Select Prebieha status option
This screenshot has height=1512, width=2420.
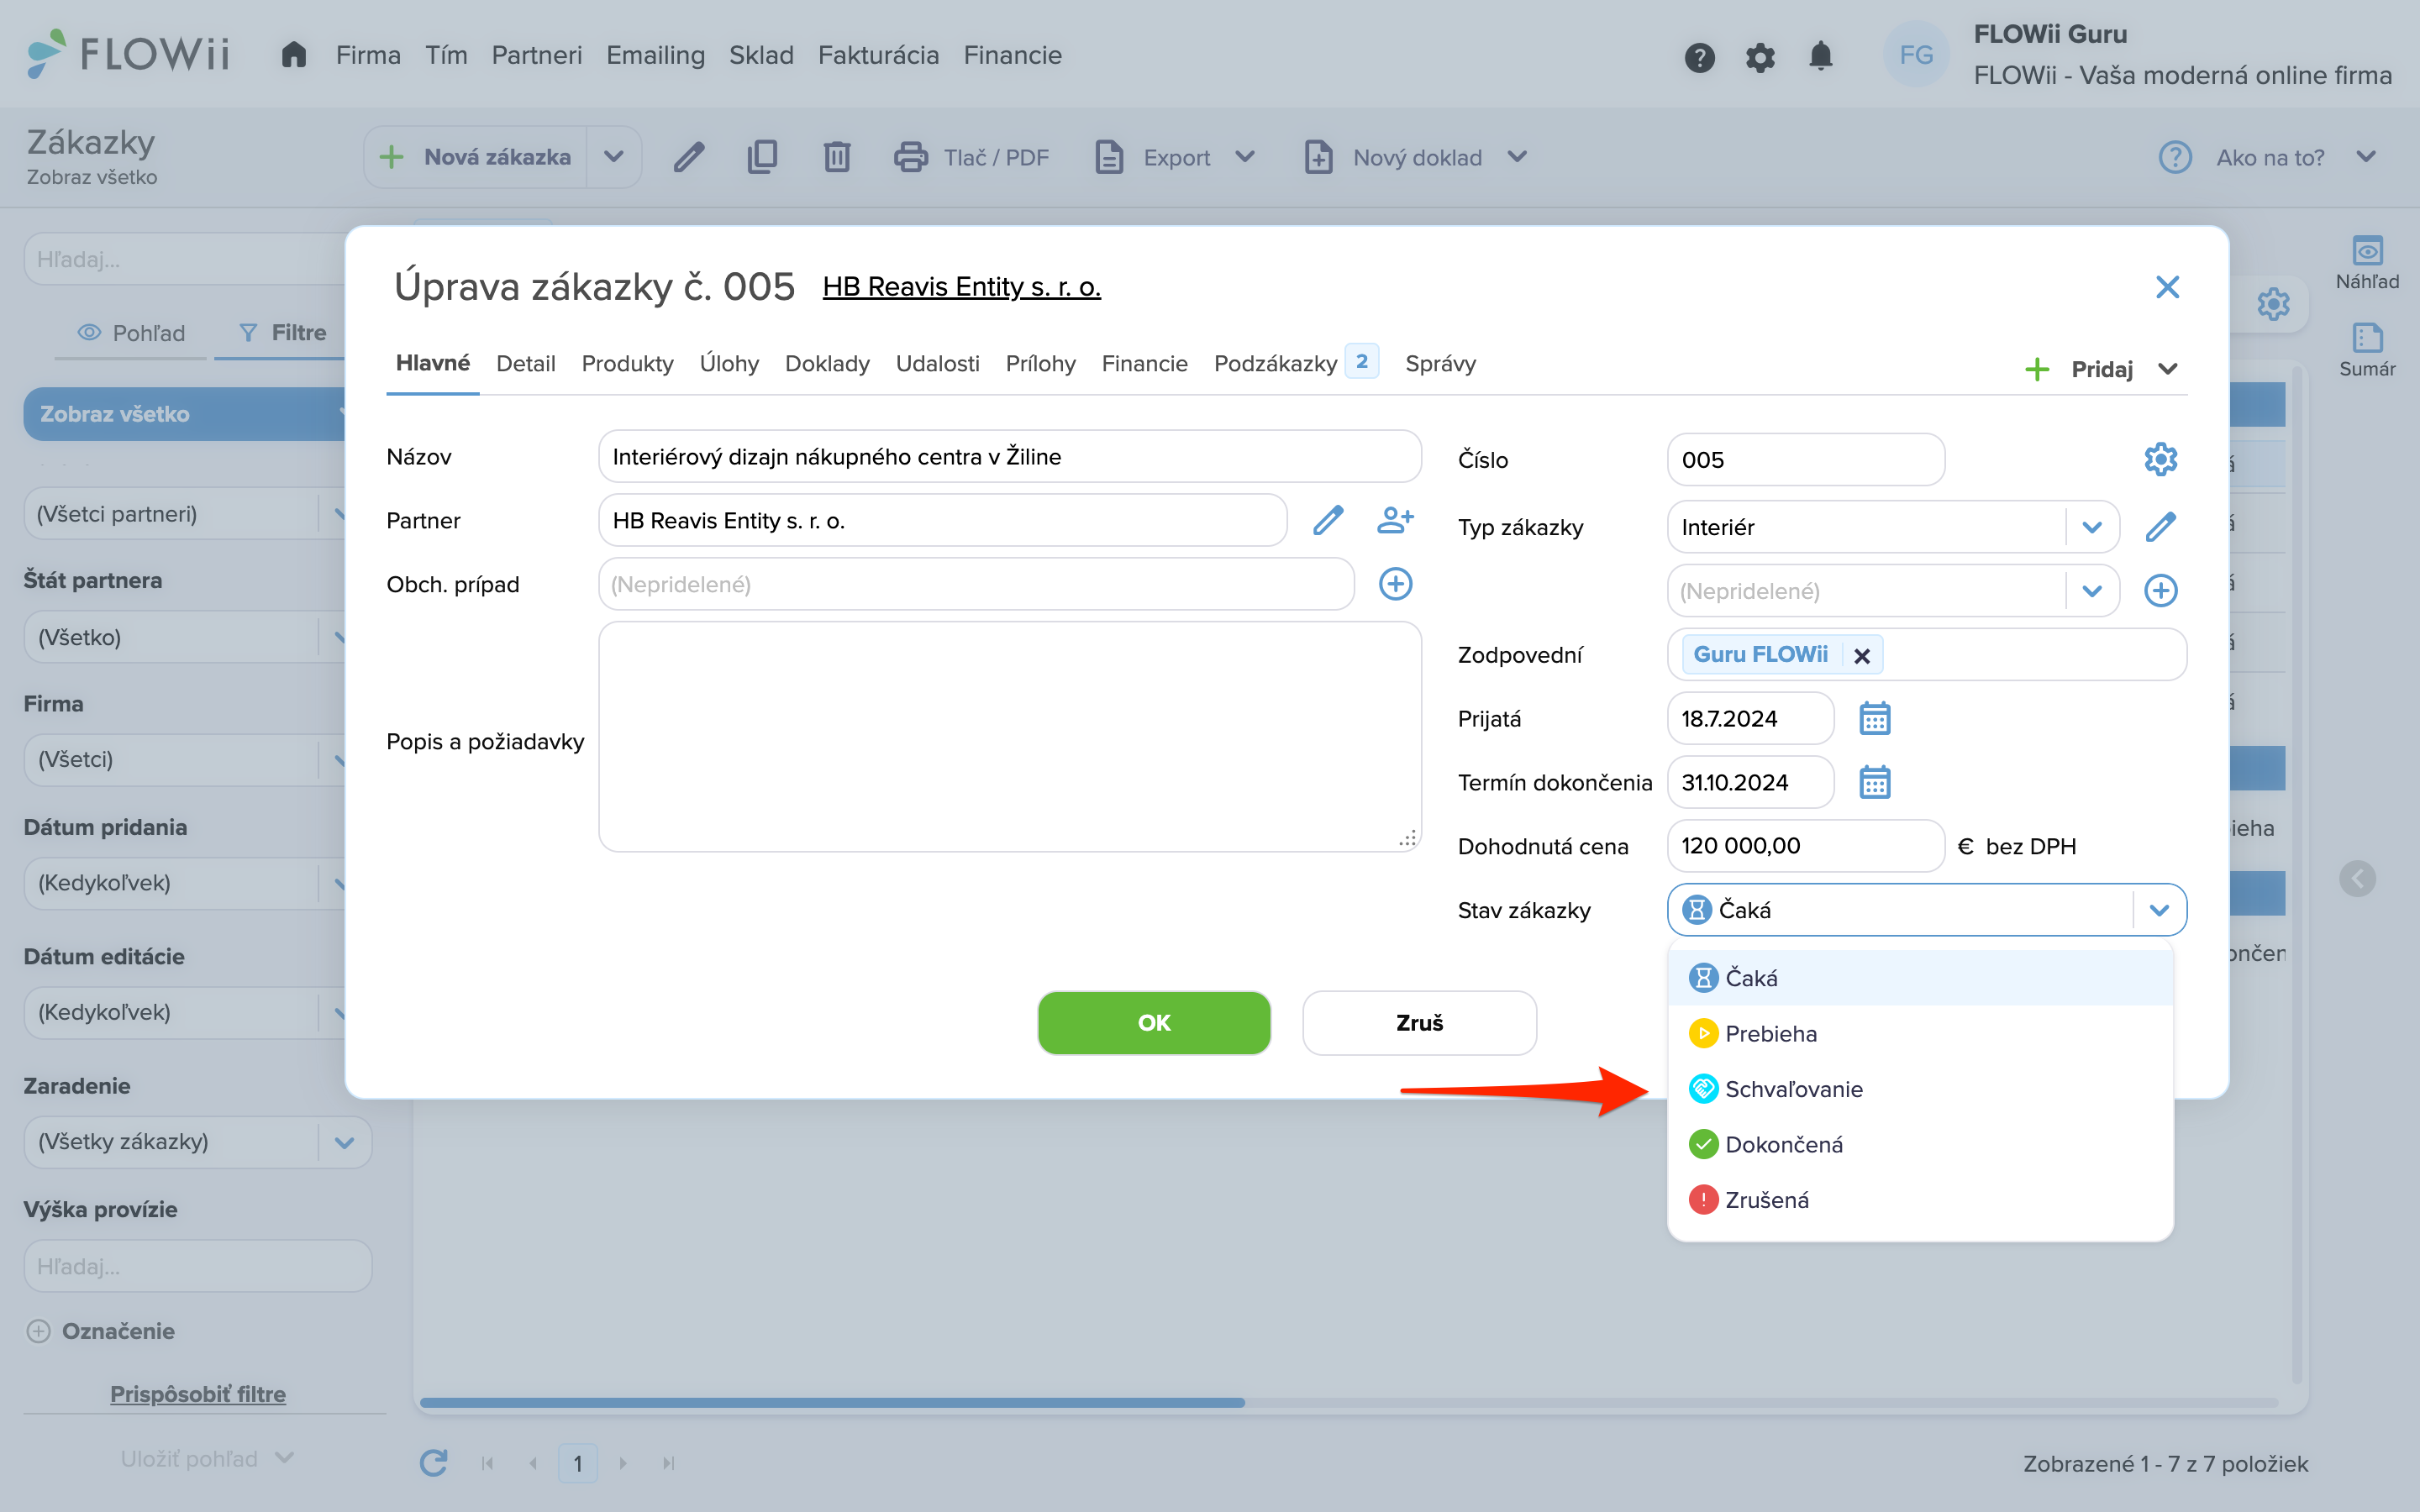tap(1920, 1033)
